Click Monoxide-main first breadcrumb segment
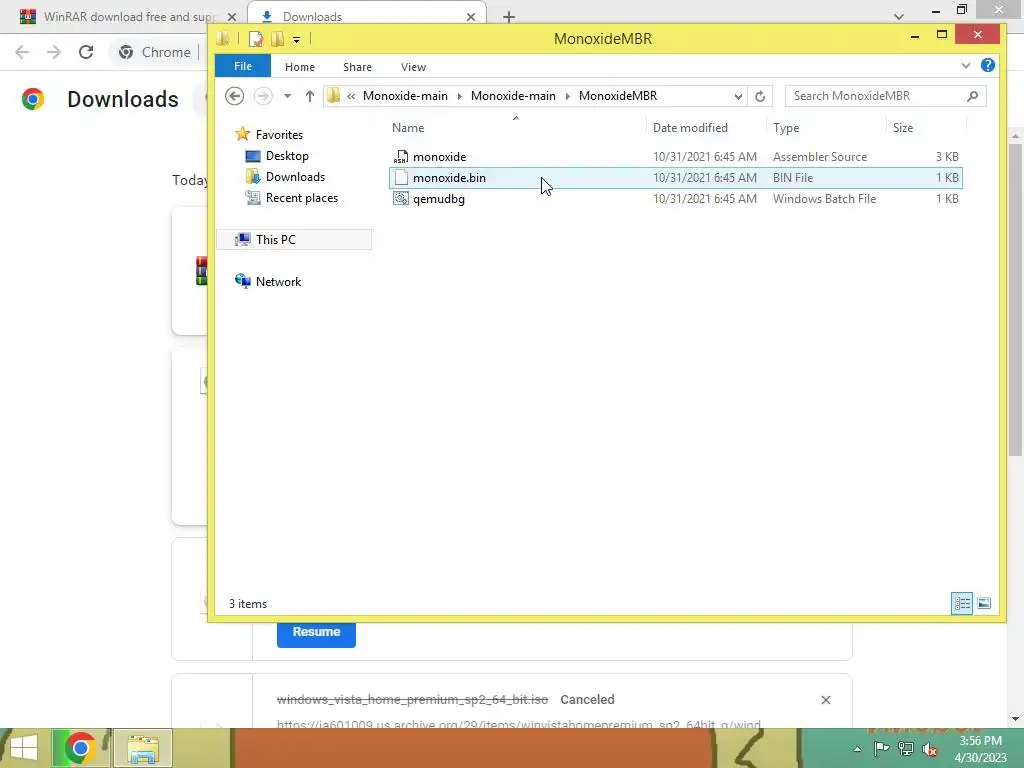Screen dimensions: 1024x768 click(405, 96)
